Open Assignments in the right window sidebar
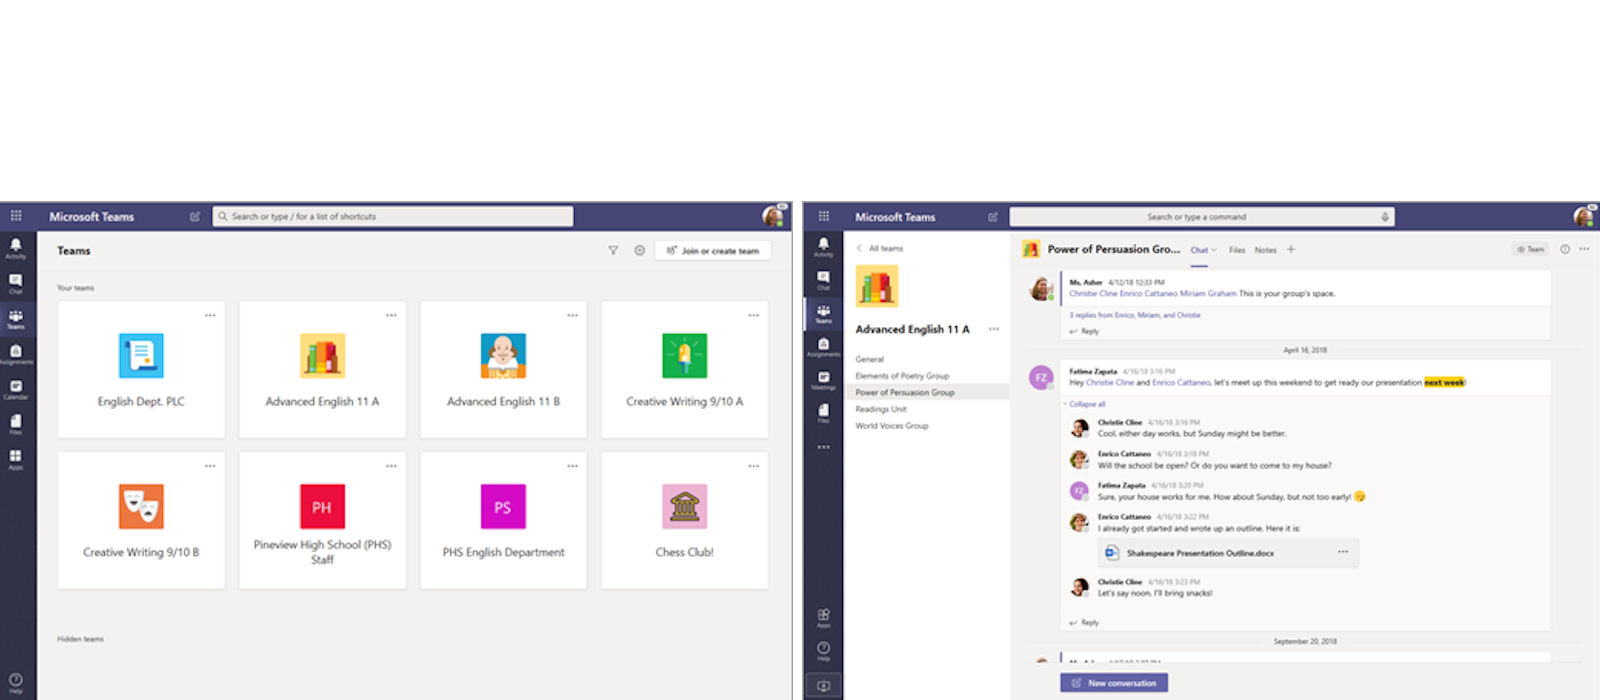Screen dimensions: 1600x700 point(823,347)
